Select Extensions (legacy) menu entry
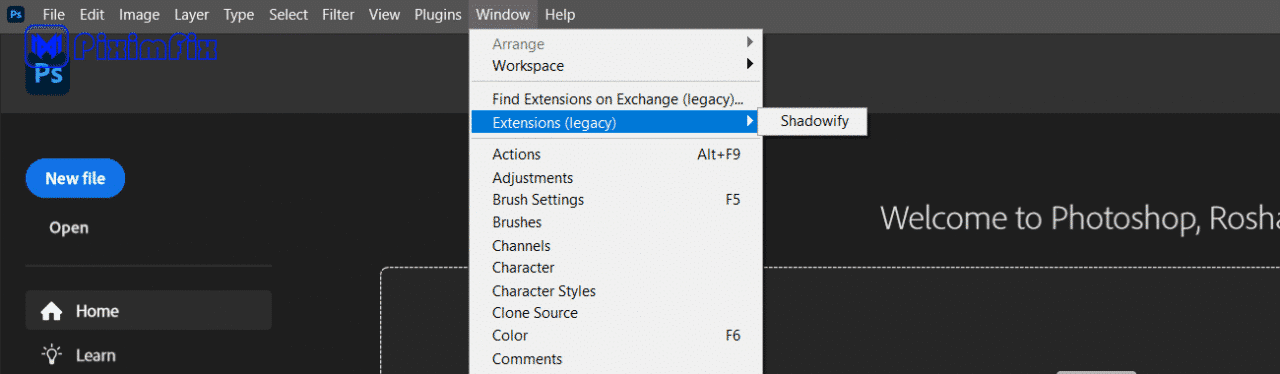Image resolution: width=1280 pixels, height=374 pixels. [616, 123]
